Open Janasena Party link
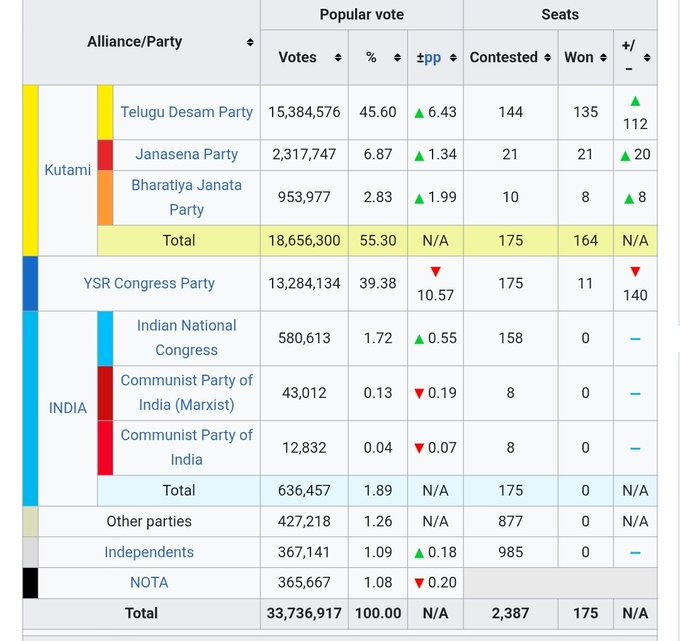680x641 pixels. pos(186,154)
